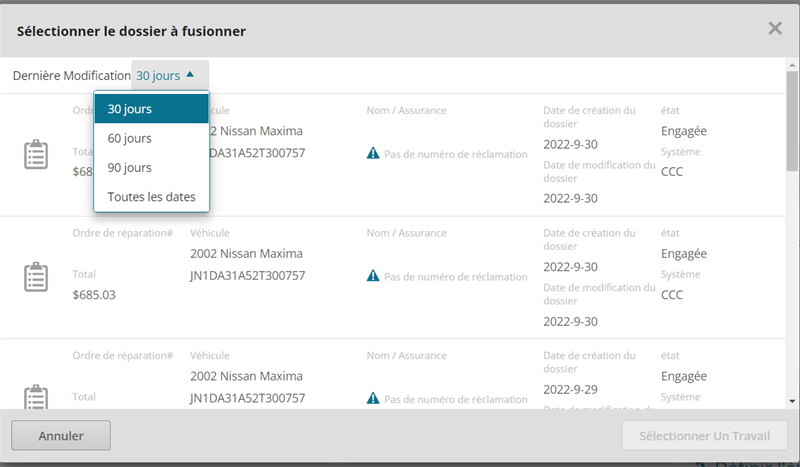Click VIN 'JN1DA31A52T300757' in the $685.03 row

[247, 276]
